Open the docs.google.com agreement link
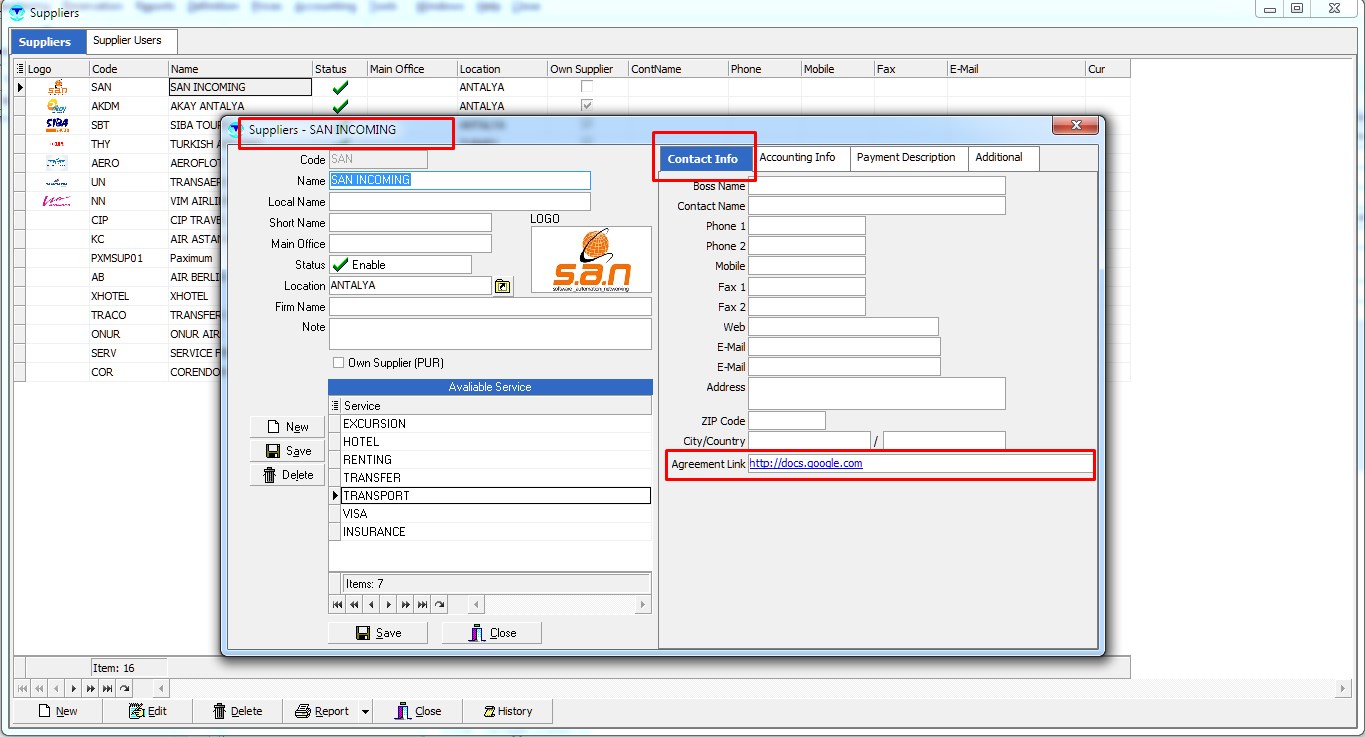Image resolution: width=1365 pixels, height=737 pixels. pyautogui.click(x=806, y=464)
